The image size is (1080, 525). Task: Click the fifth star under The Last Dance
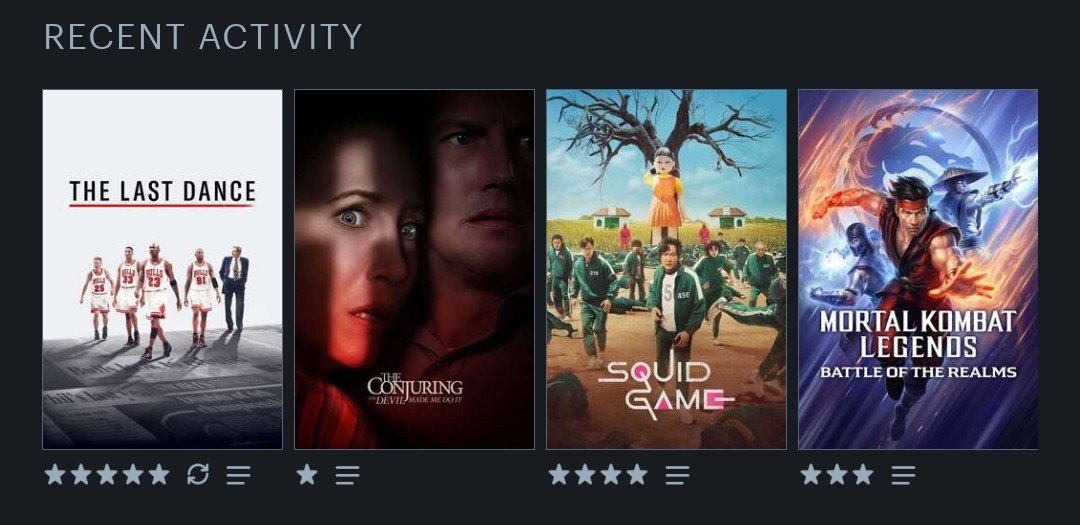tap(159, 474)
